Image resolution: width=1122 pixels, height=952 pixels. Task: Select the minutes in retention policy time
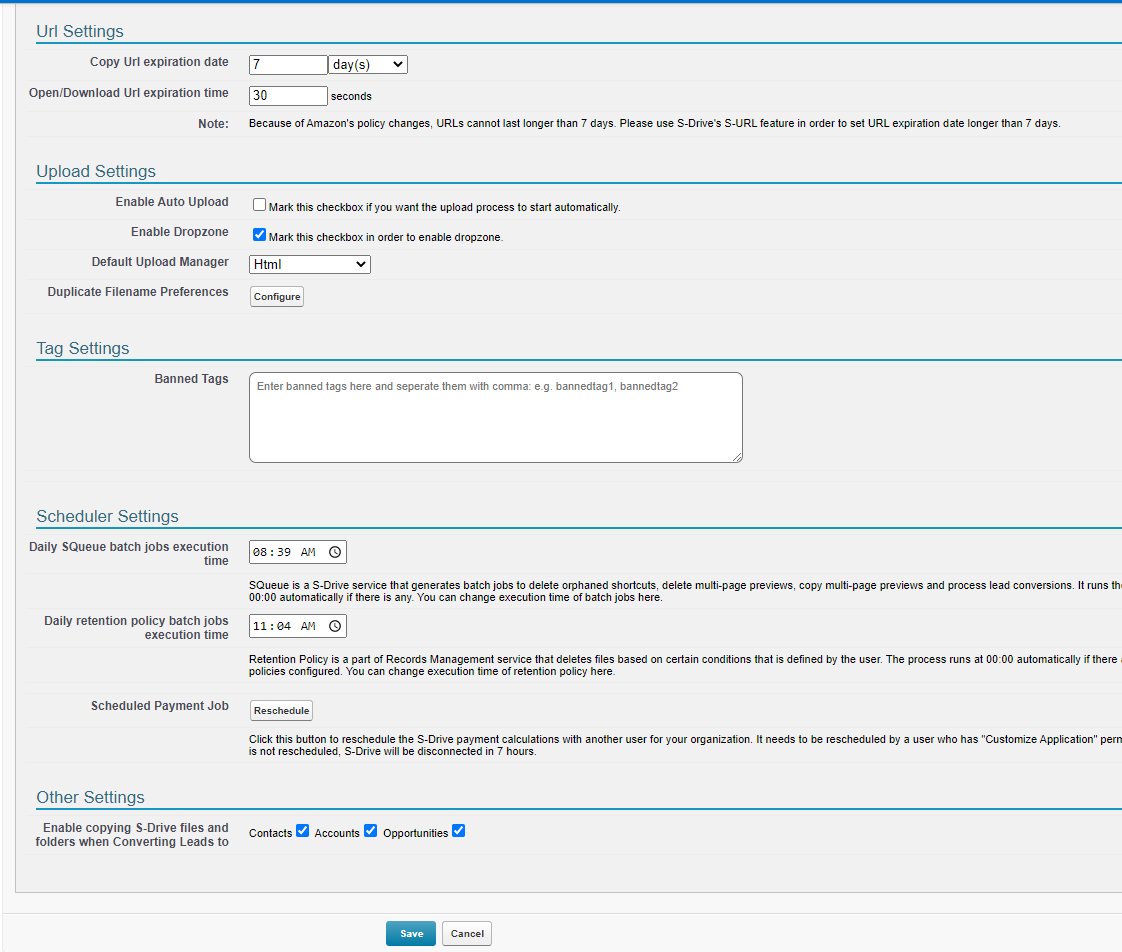283,626
